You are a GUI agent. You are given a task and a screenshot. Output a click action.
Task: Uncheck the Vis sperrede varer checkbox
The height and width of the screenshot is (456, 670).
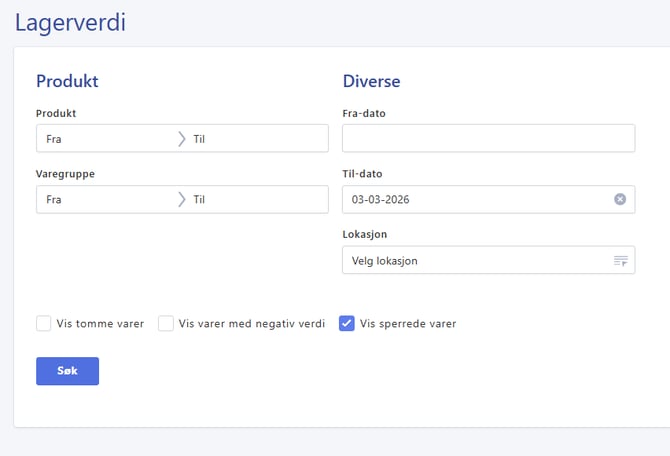click(347, 323)
